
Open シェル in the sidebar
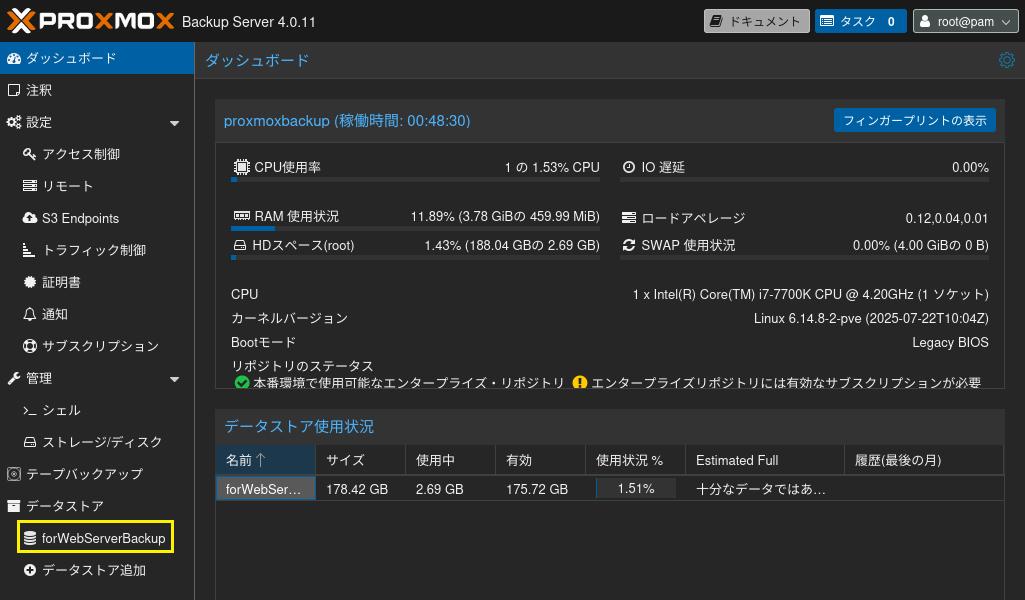pyautogui.click(x=97, y=410)
